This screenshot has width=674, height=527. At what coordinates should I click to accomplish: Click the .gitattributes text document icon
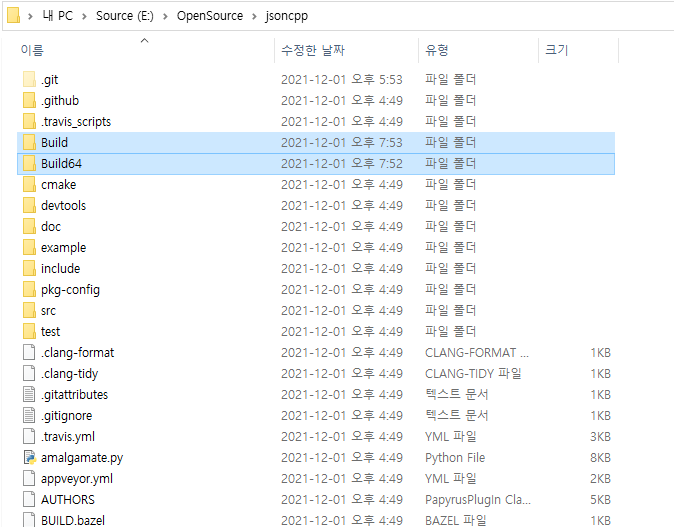(x=29, y=395)
